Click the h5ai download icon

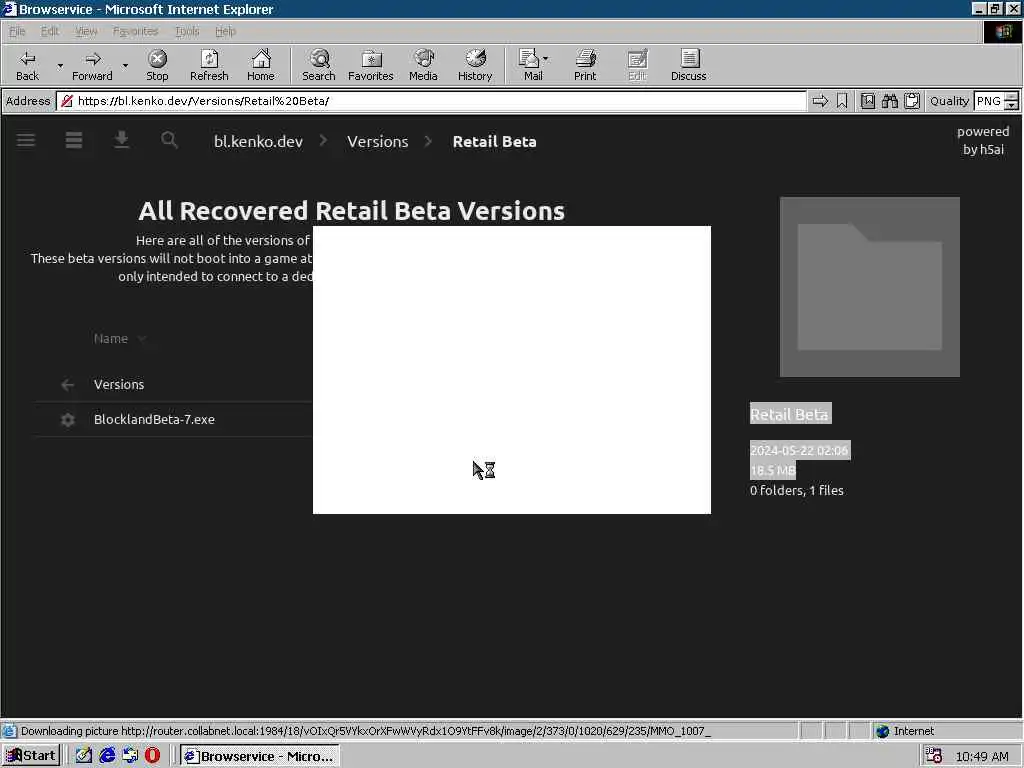(x=121, y=140)
